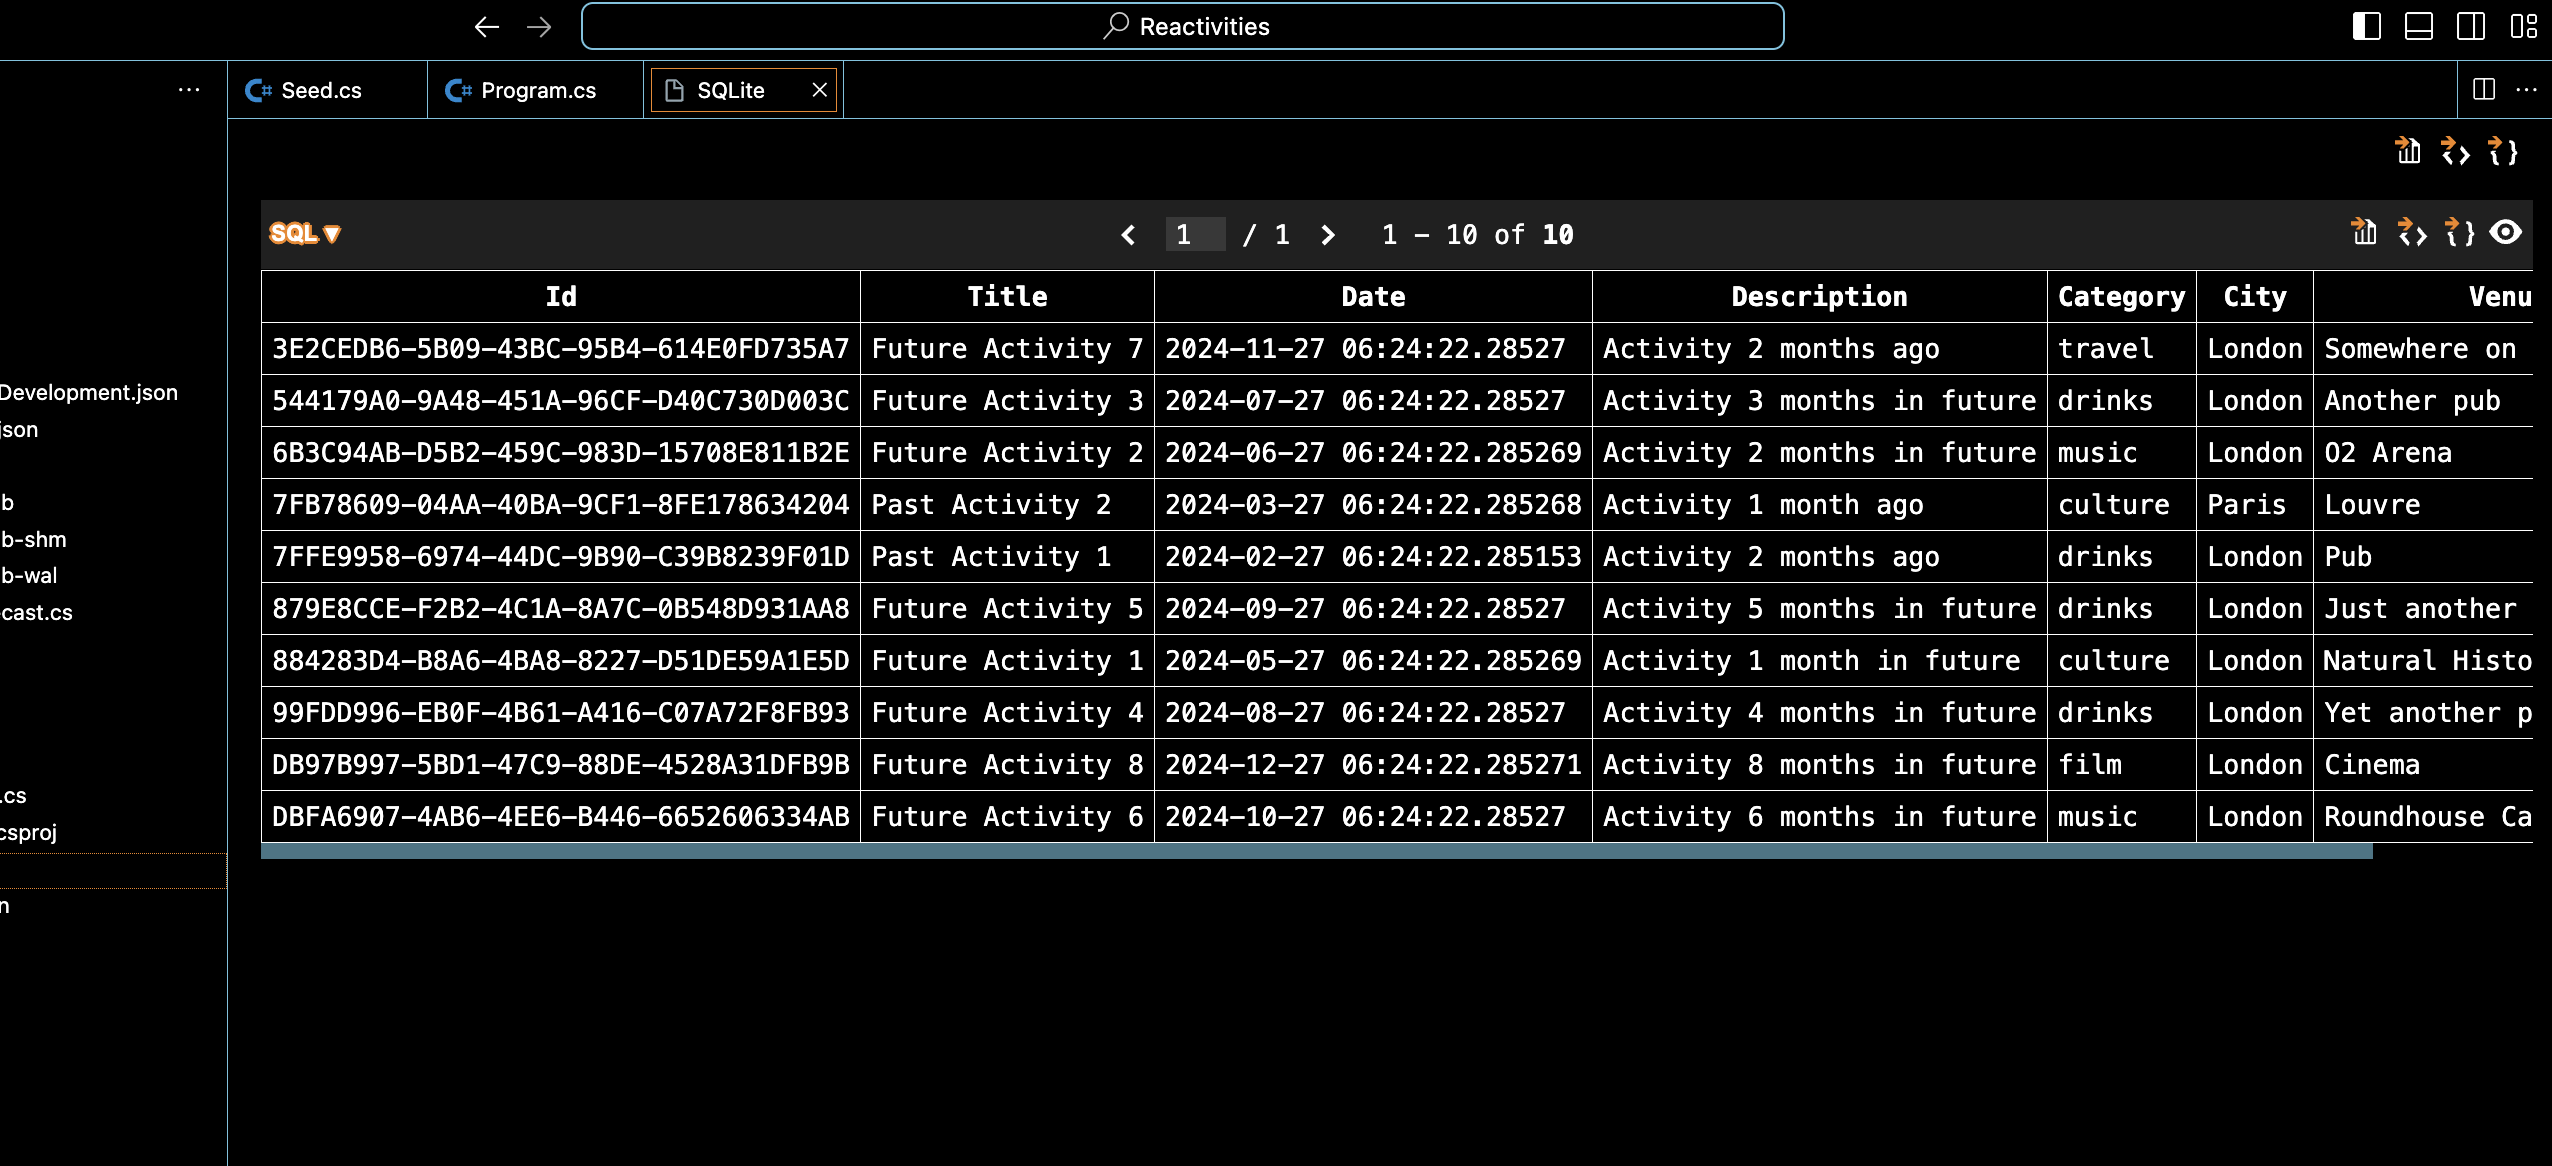Click the page number input field
Screen dimensions: 2552x1166
pos(1195,235)
